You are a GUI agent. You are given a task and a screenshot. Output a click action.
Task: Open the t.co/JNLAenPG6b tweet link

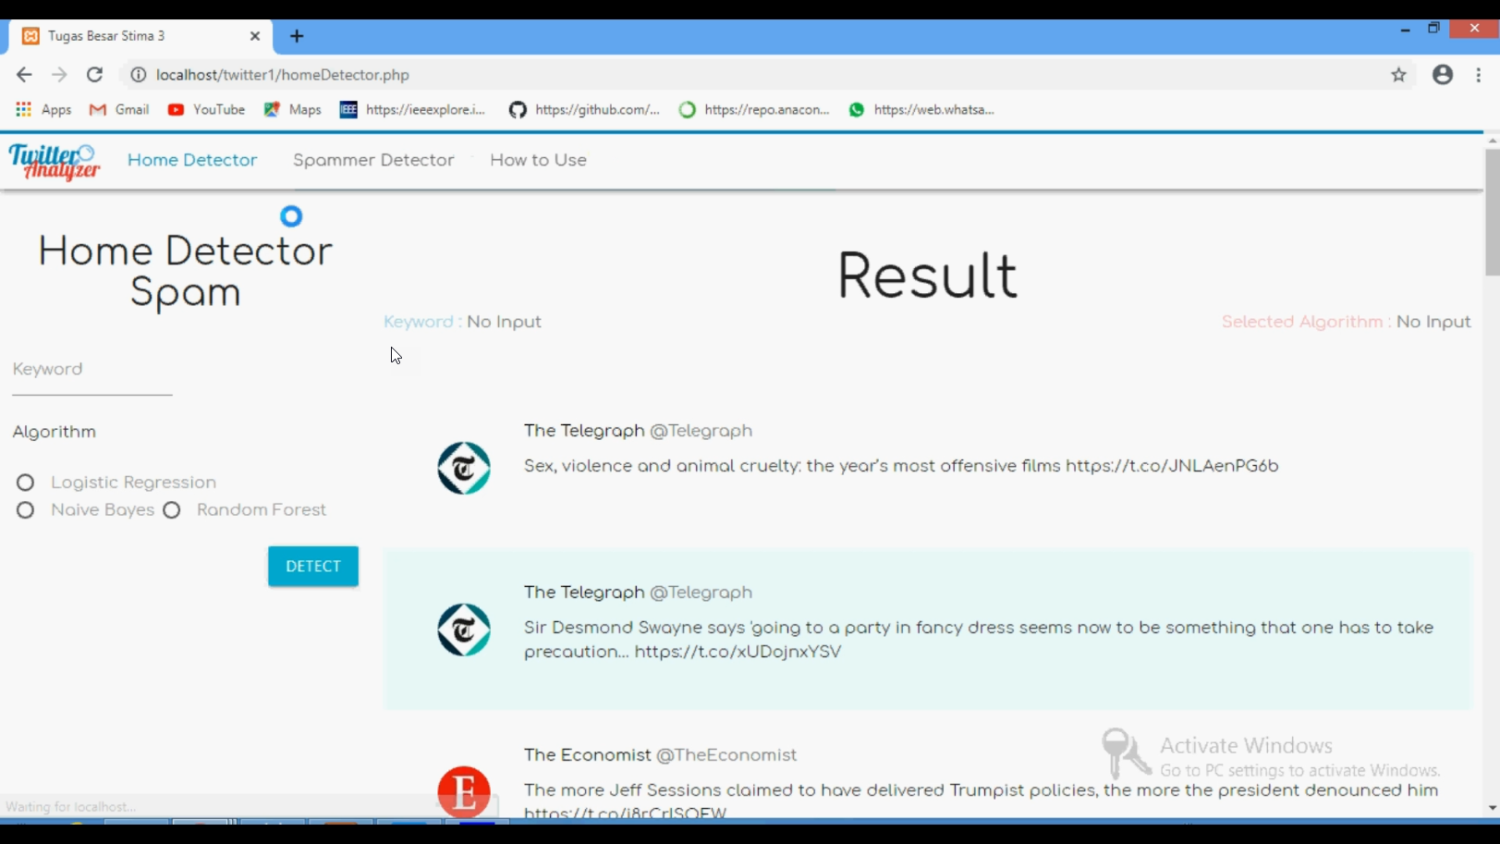tap(1172, 466)
